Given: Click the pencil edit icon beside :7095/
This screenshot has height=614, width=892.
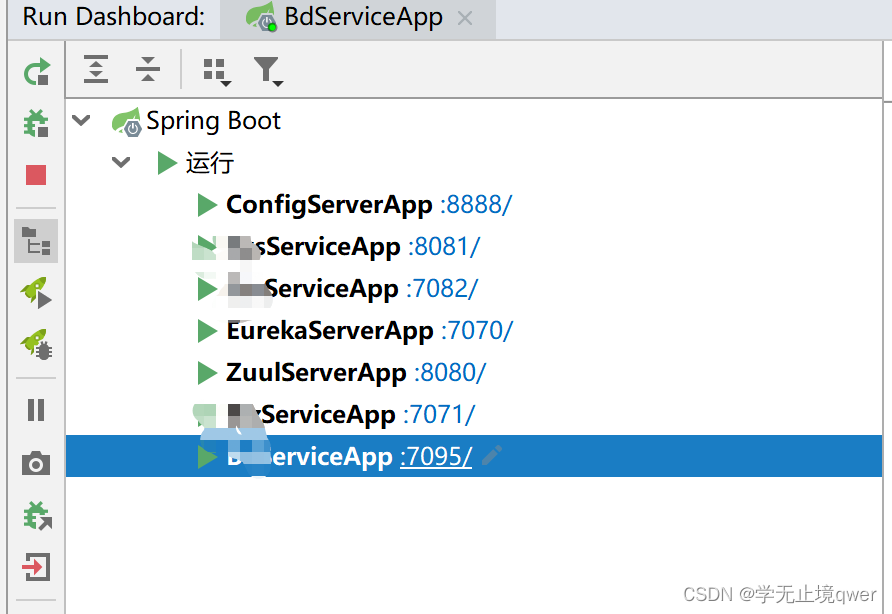Looking at the screenshot, I should 492,456.
